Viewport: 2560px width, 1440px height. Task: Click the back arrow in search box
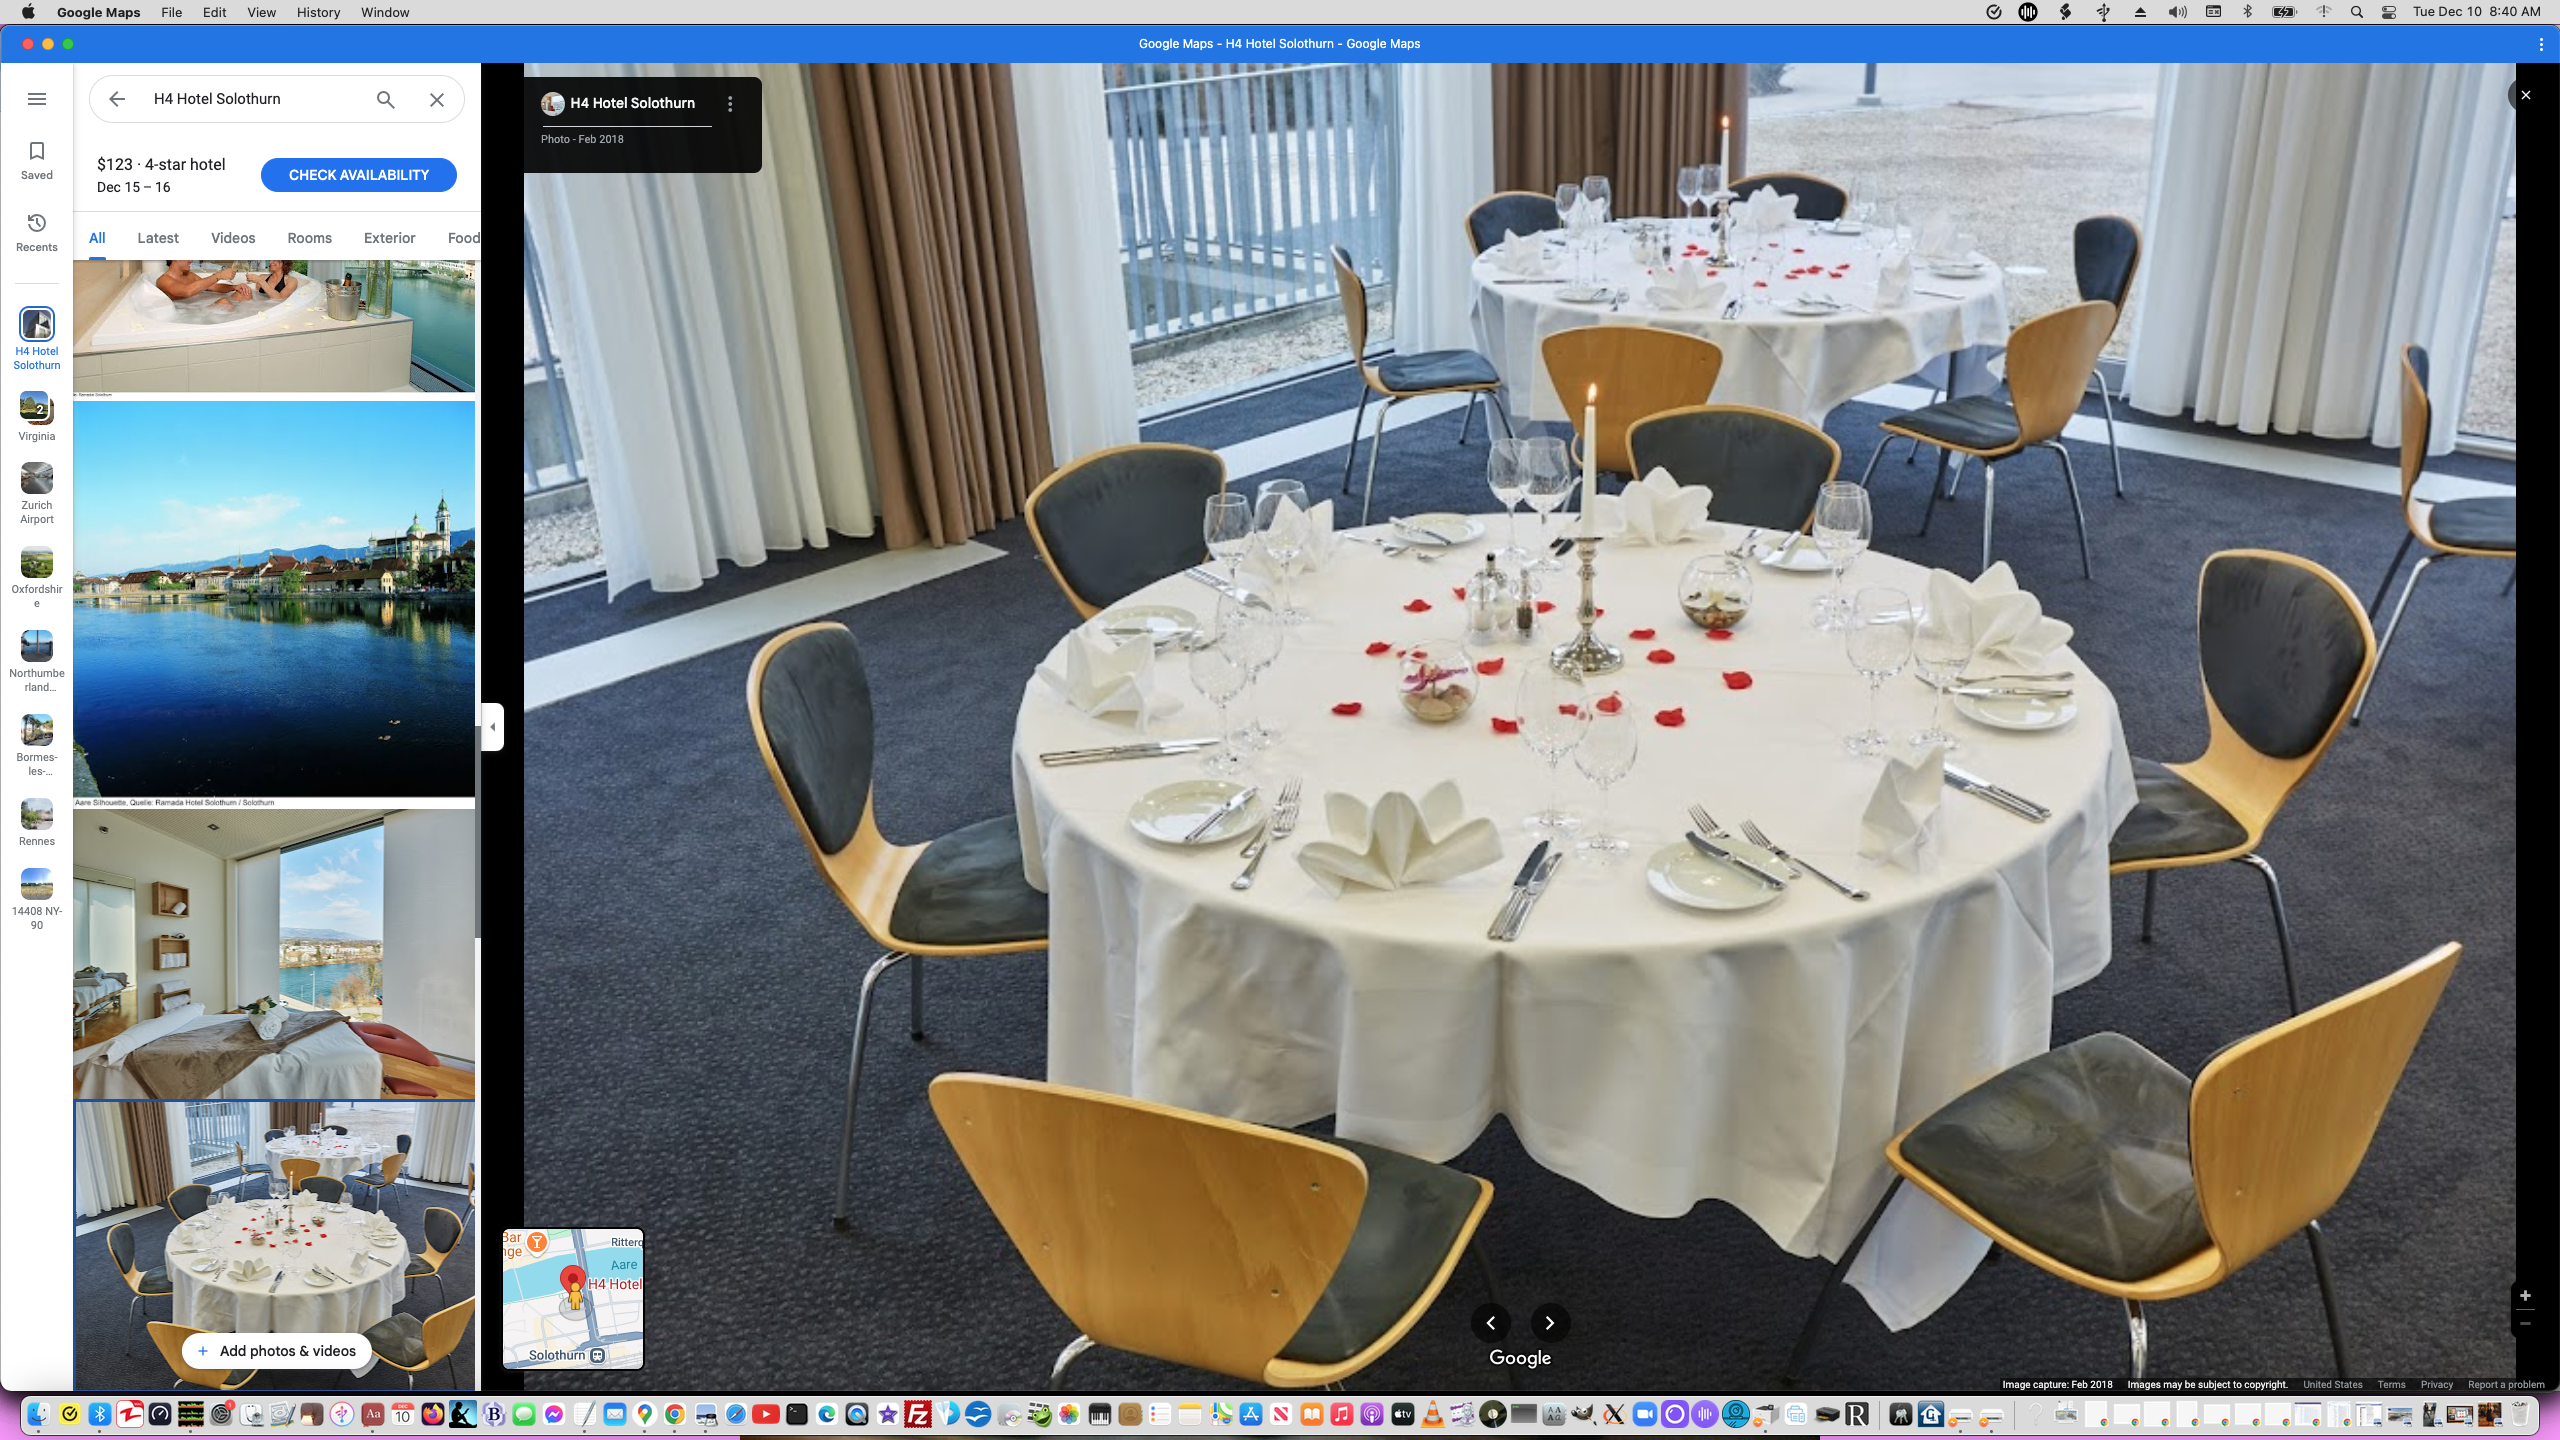117,99
